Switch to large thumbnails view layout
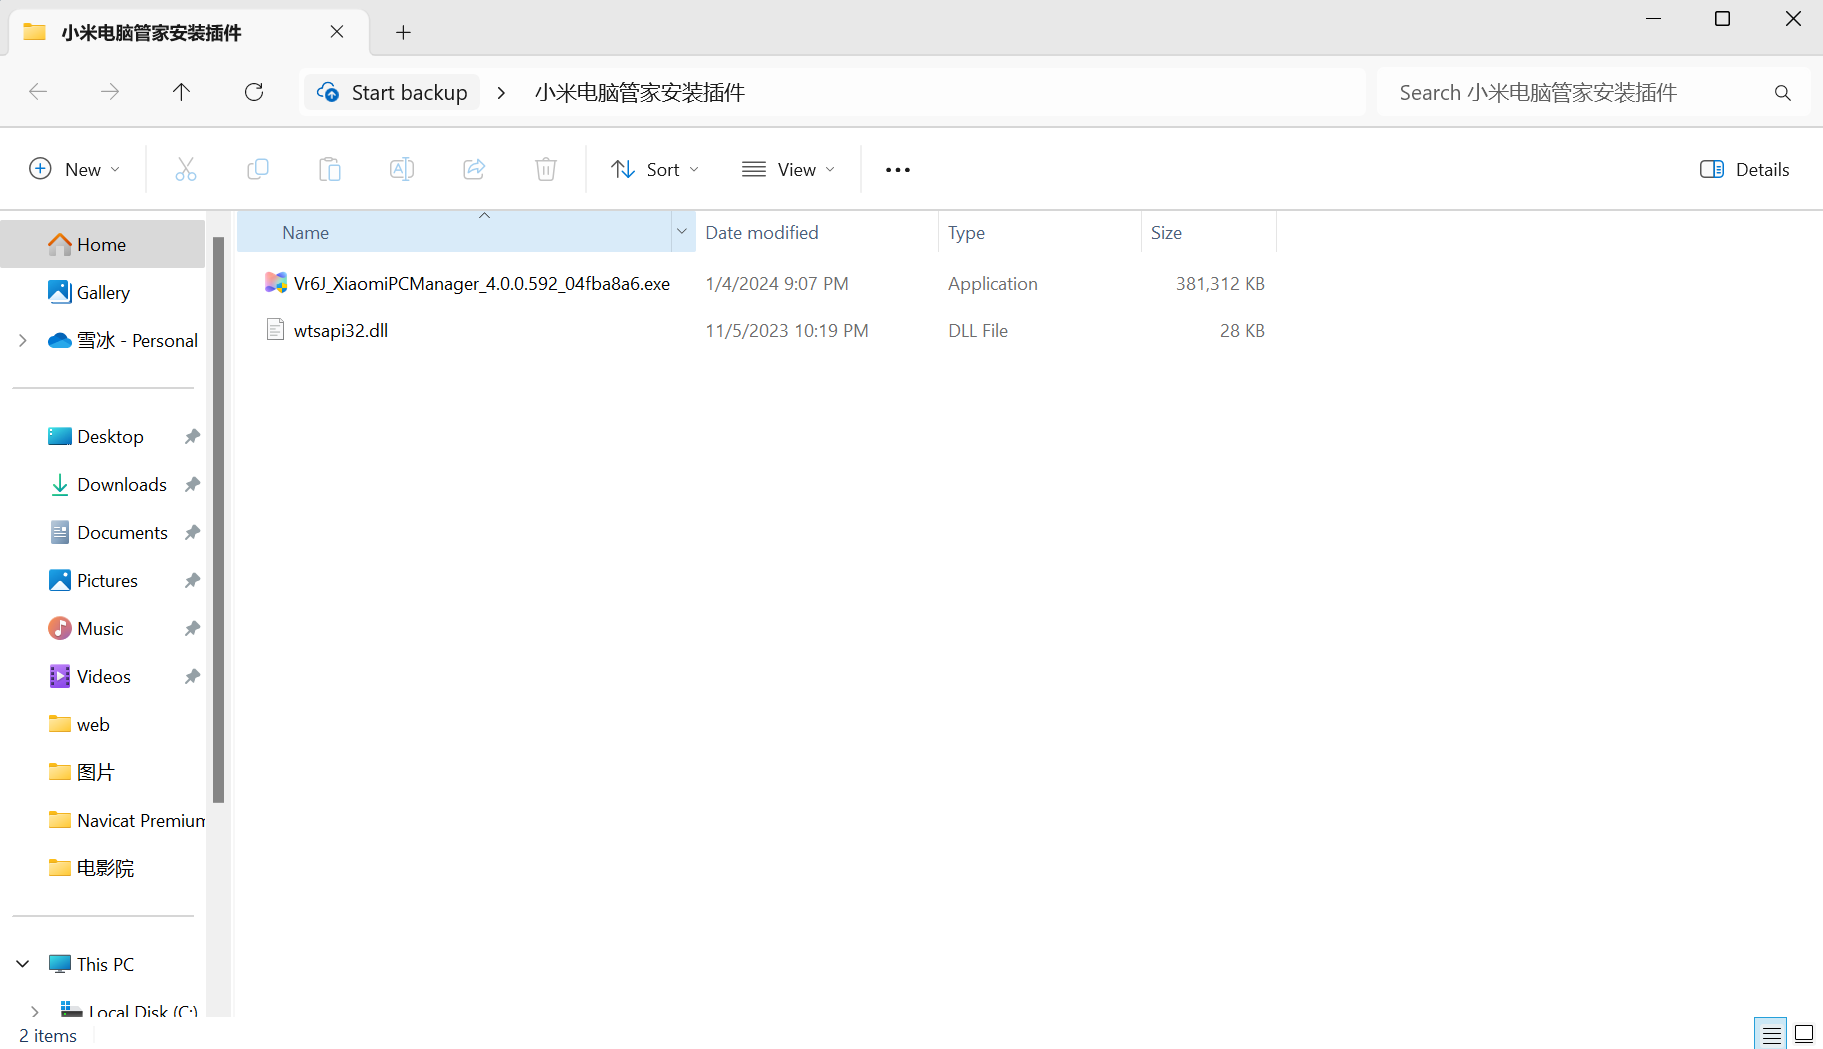1823x1049 pixels. click(x=1804, y=1033)
